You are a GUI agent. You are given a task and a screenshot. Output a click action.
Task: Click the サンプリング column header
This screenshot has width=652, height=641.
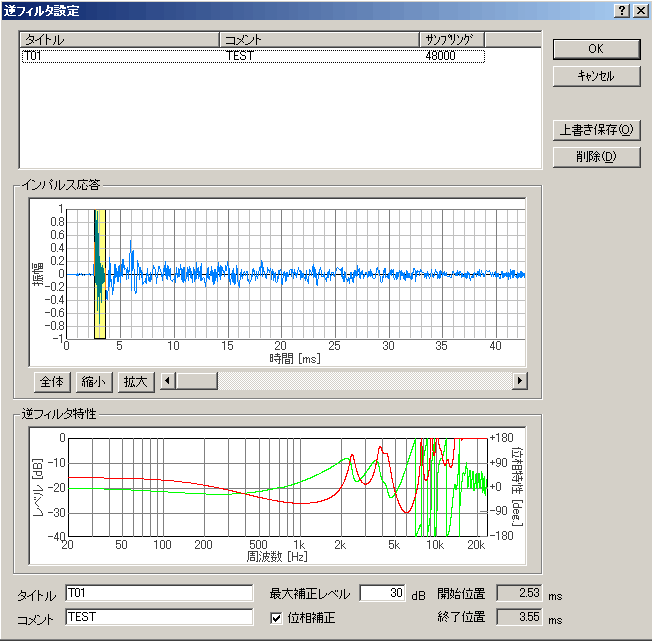click(x=452, y=40)
